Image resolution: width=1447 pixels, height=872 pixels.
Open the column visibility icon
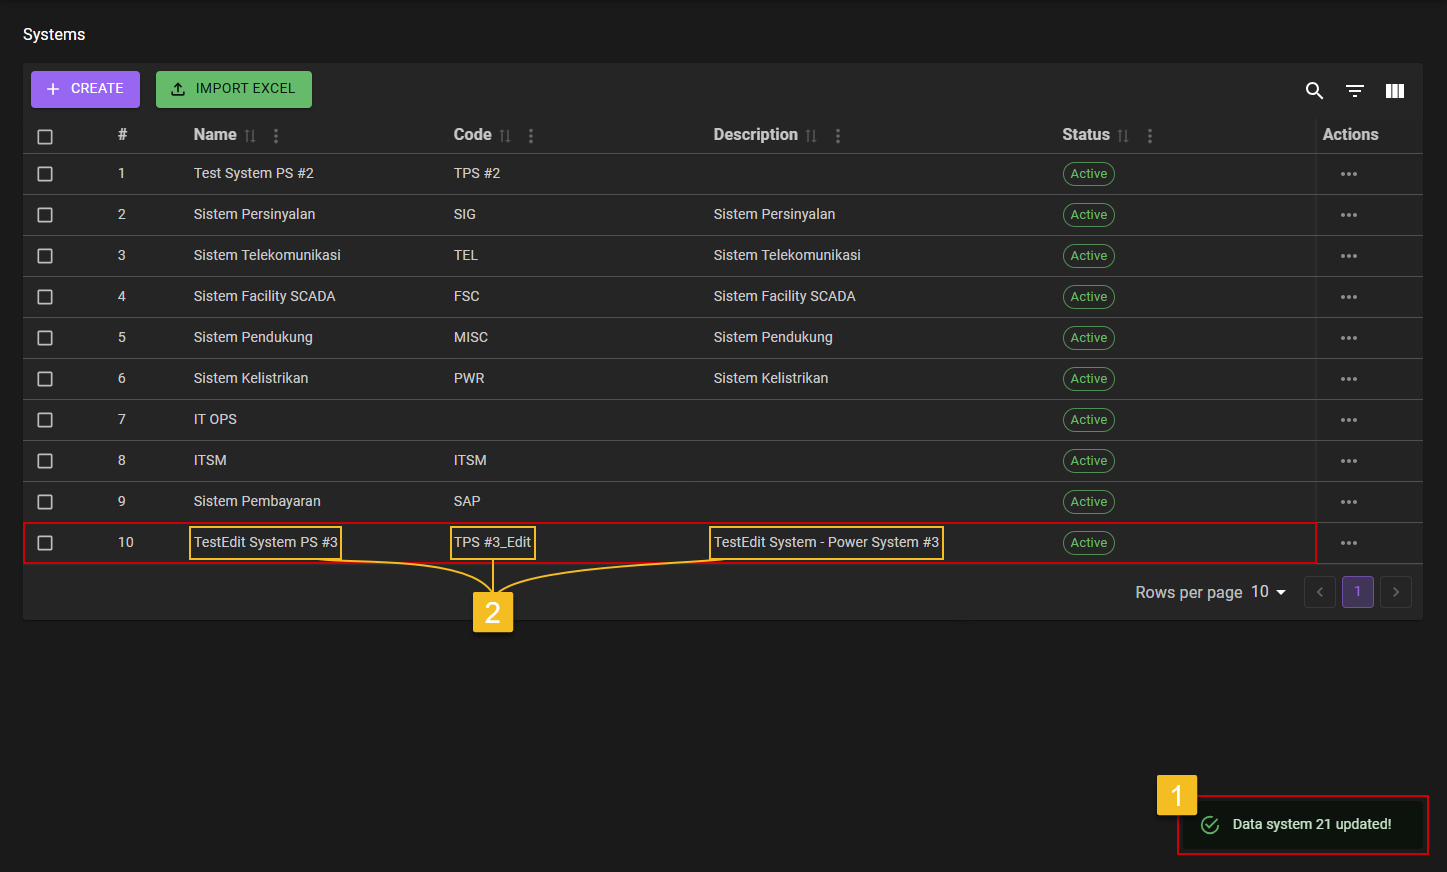tap(1394, 91)
